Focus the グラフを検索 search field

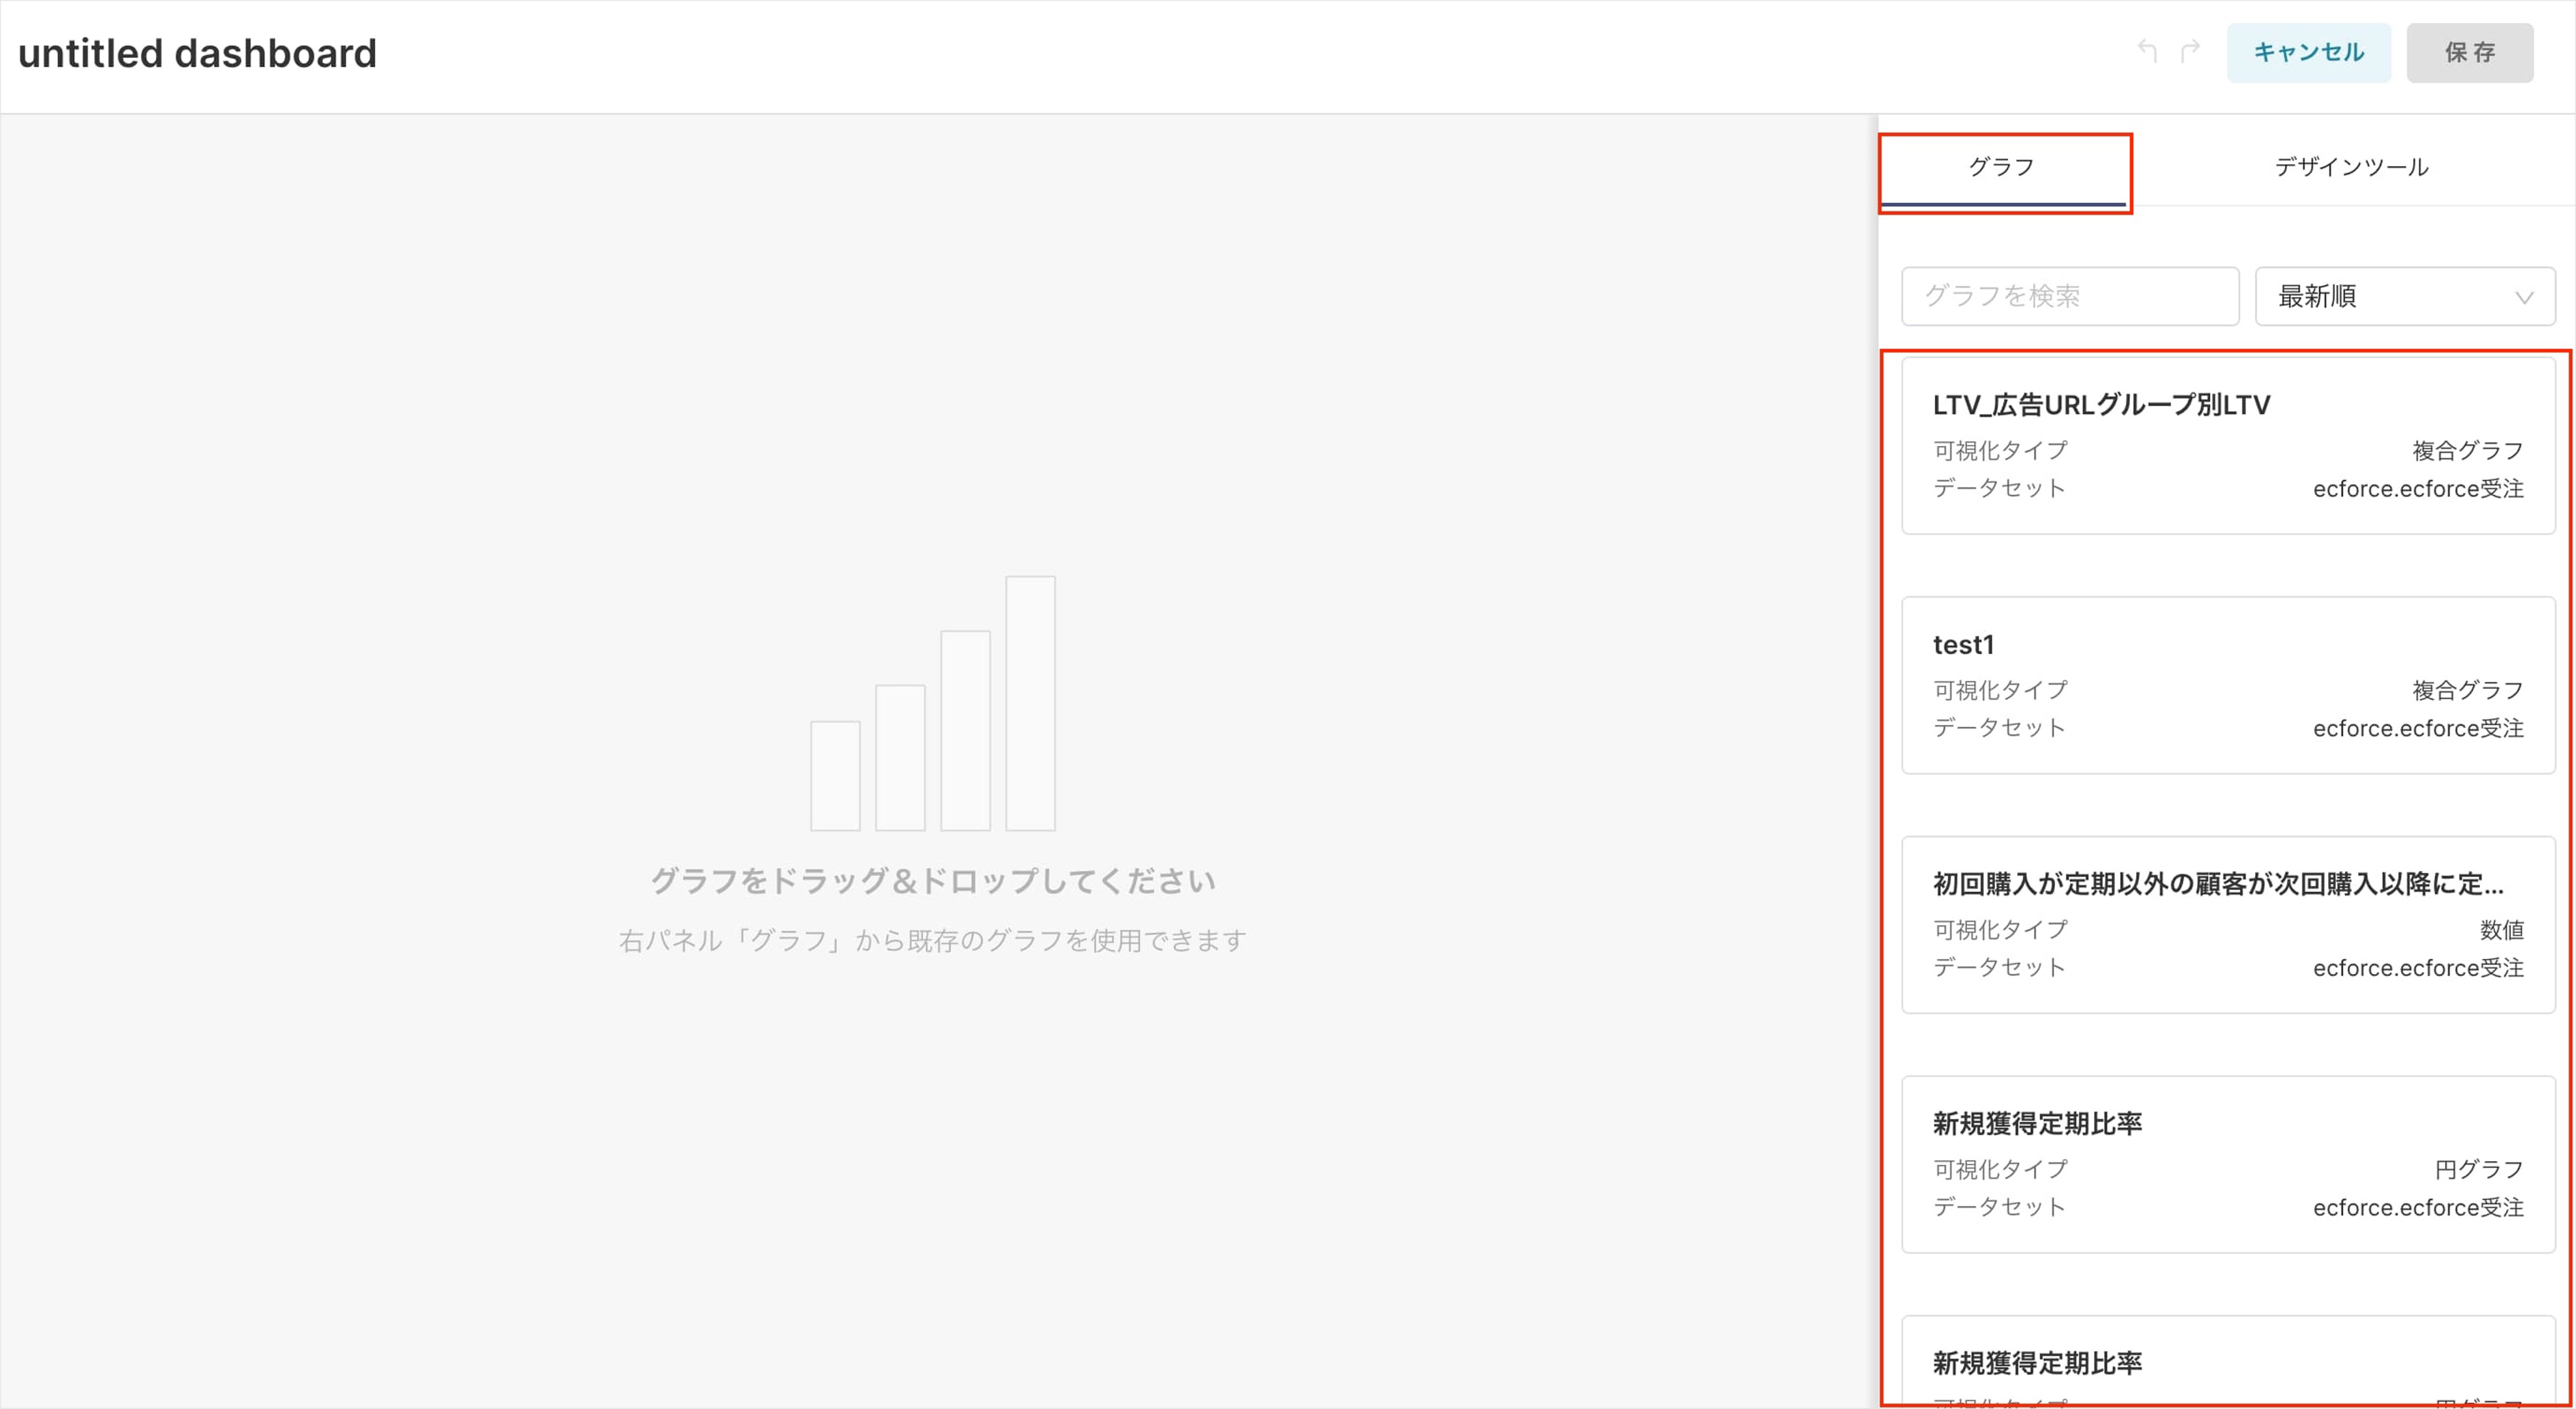(x=2069, y=296)
